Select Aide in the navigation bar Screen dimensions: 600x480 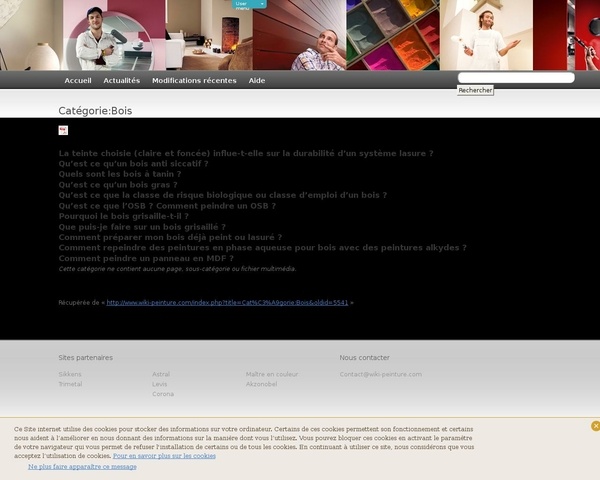[x=257, y=80]
